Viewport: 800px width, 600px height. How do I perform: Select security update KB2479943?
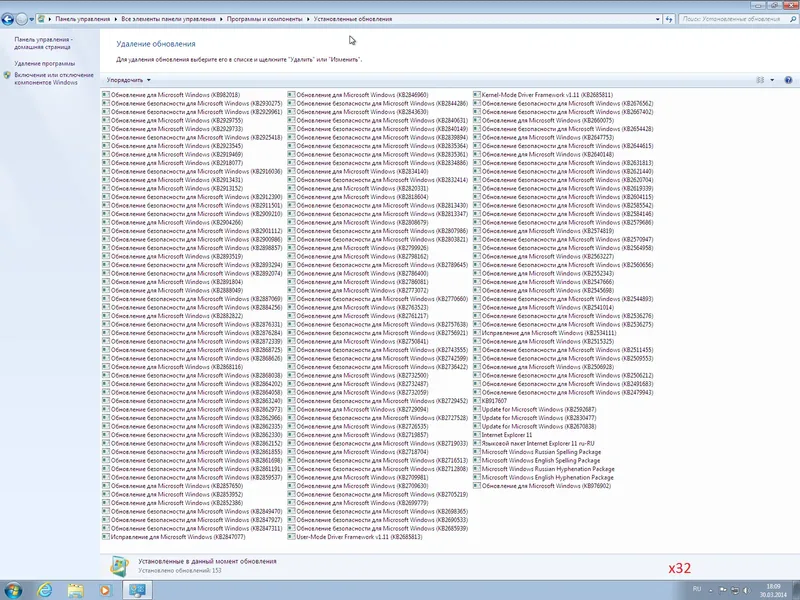(567, 392)
